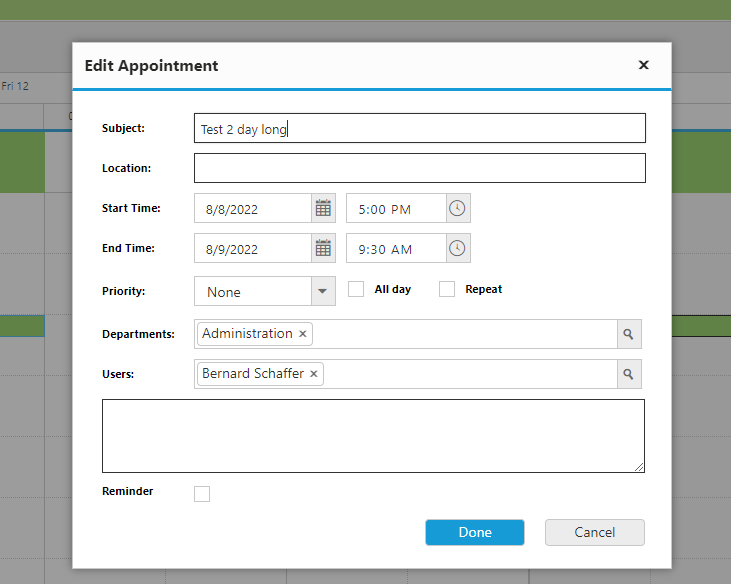Remove the Administration department tag

303,334
